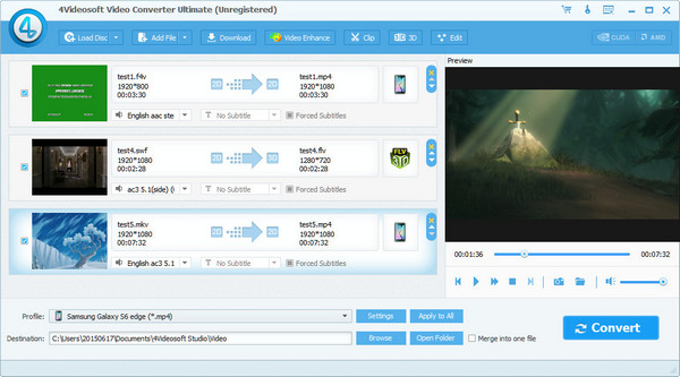Open the Video Enhance tool

(x=300, y=38)
